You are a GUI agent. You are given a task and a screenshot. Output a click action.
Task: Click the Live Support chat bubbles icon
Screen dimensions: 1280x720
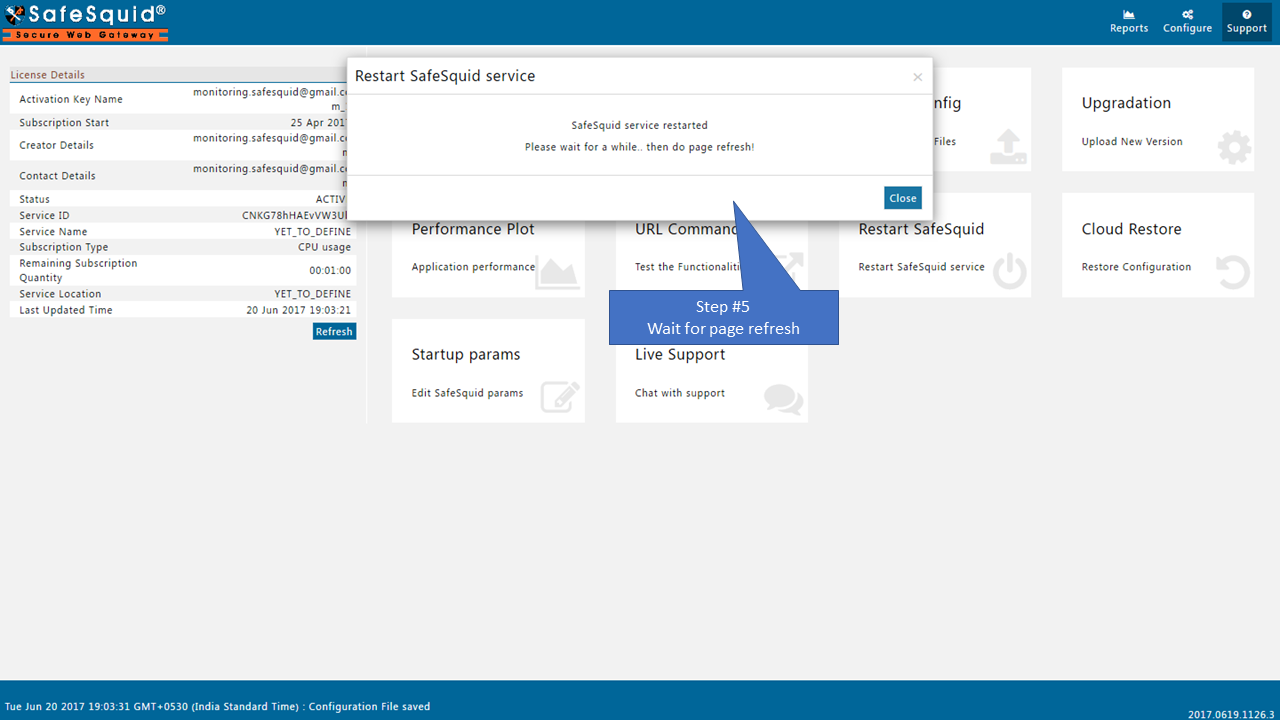(783, 399)
